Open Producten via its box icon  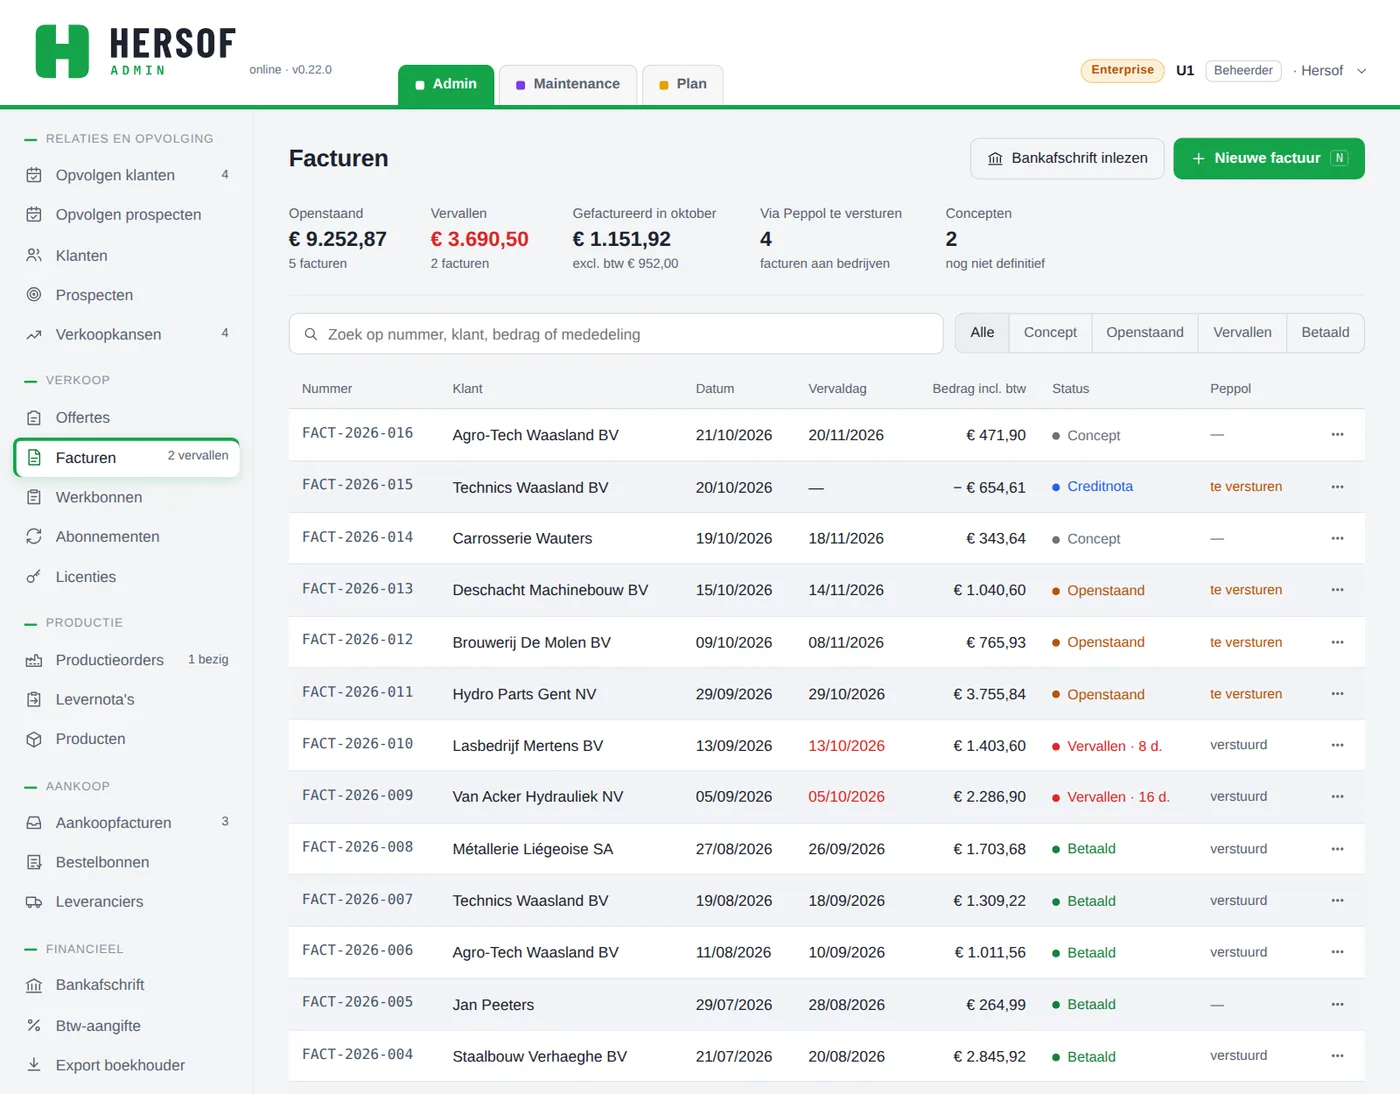34,739
